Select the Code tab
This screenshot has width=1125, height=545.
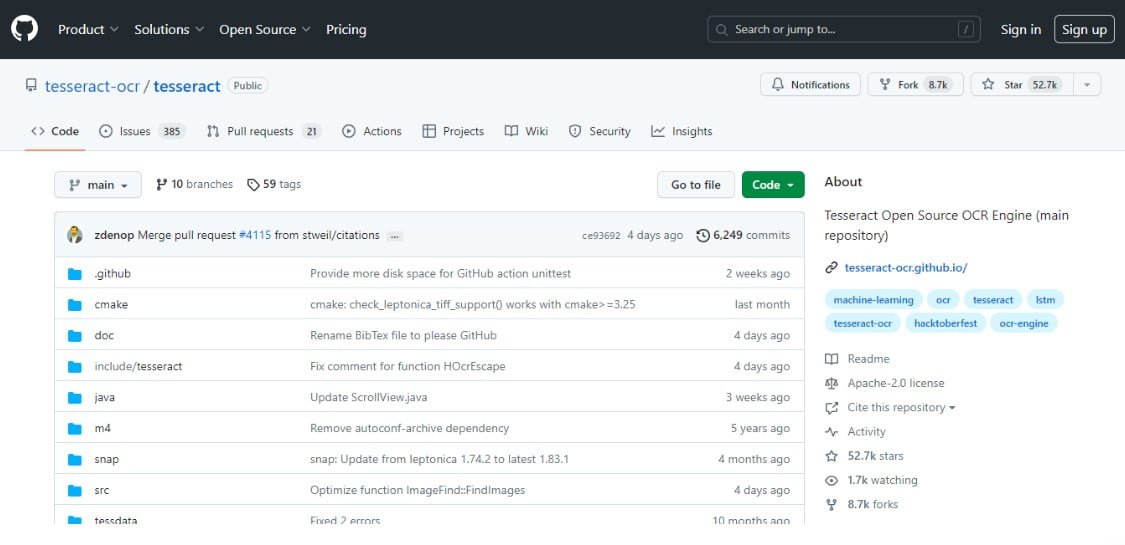55,131
